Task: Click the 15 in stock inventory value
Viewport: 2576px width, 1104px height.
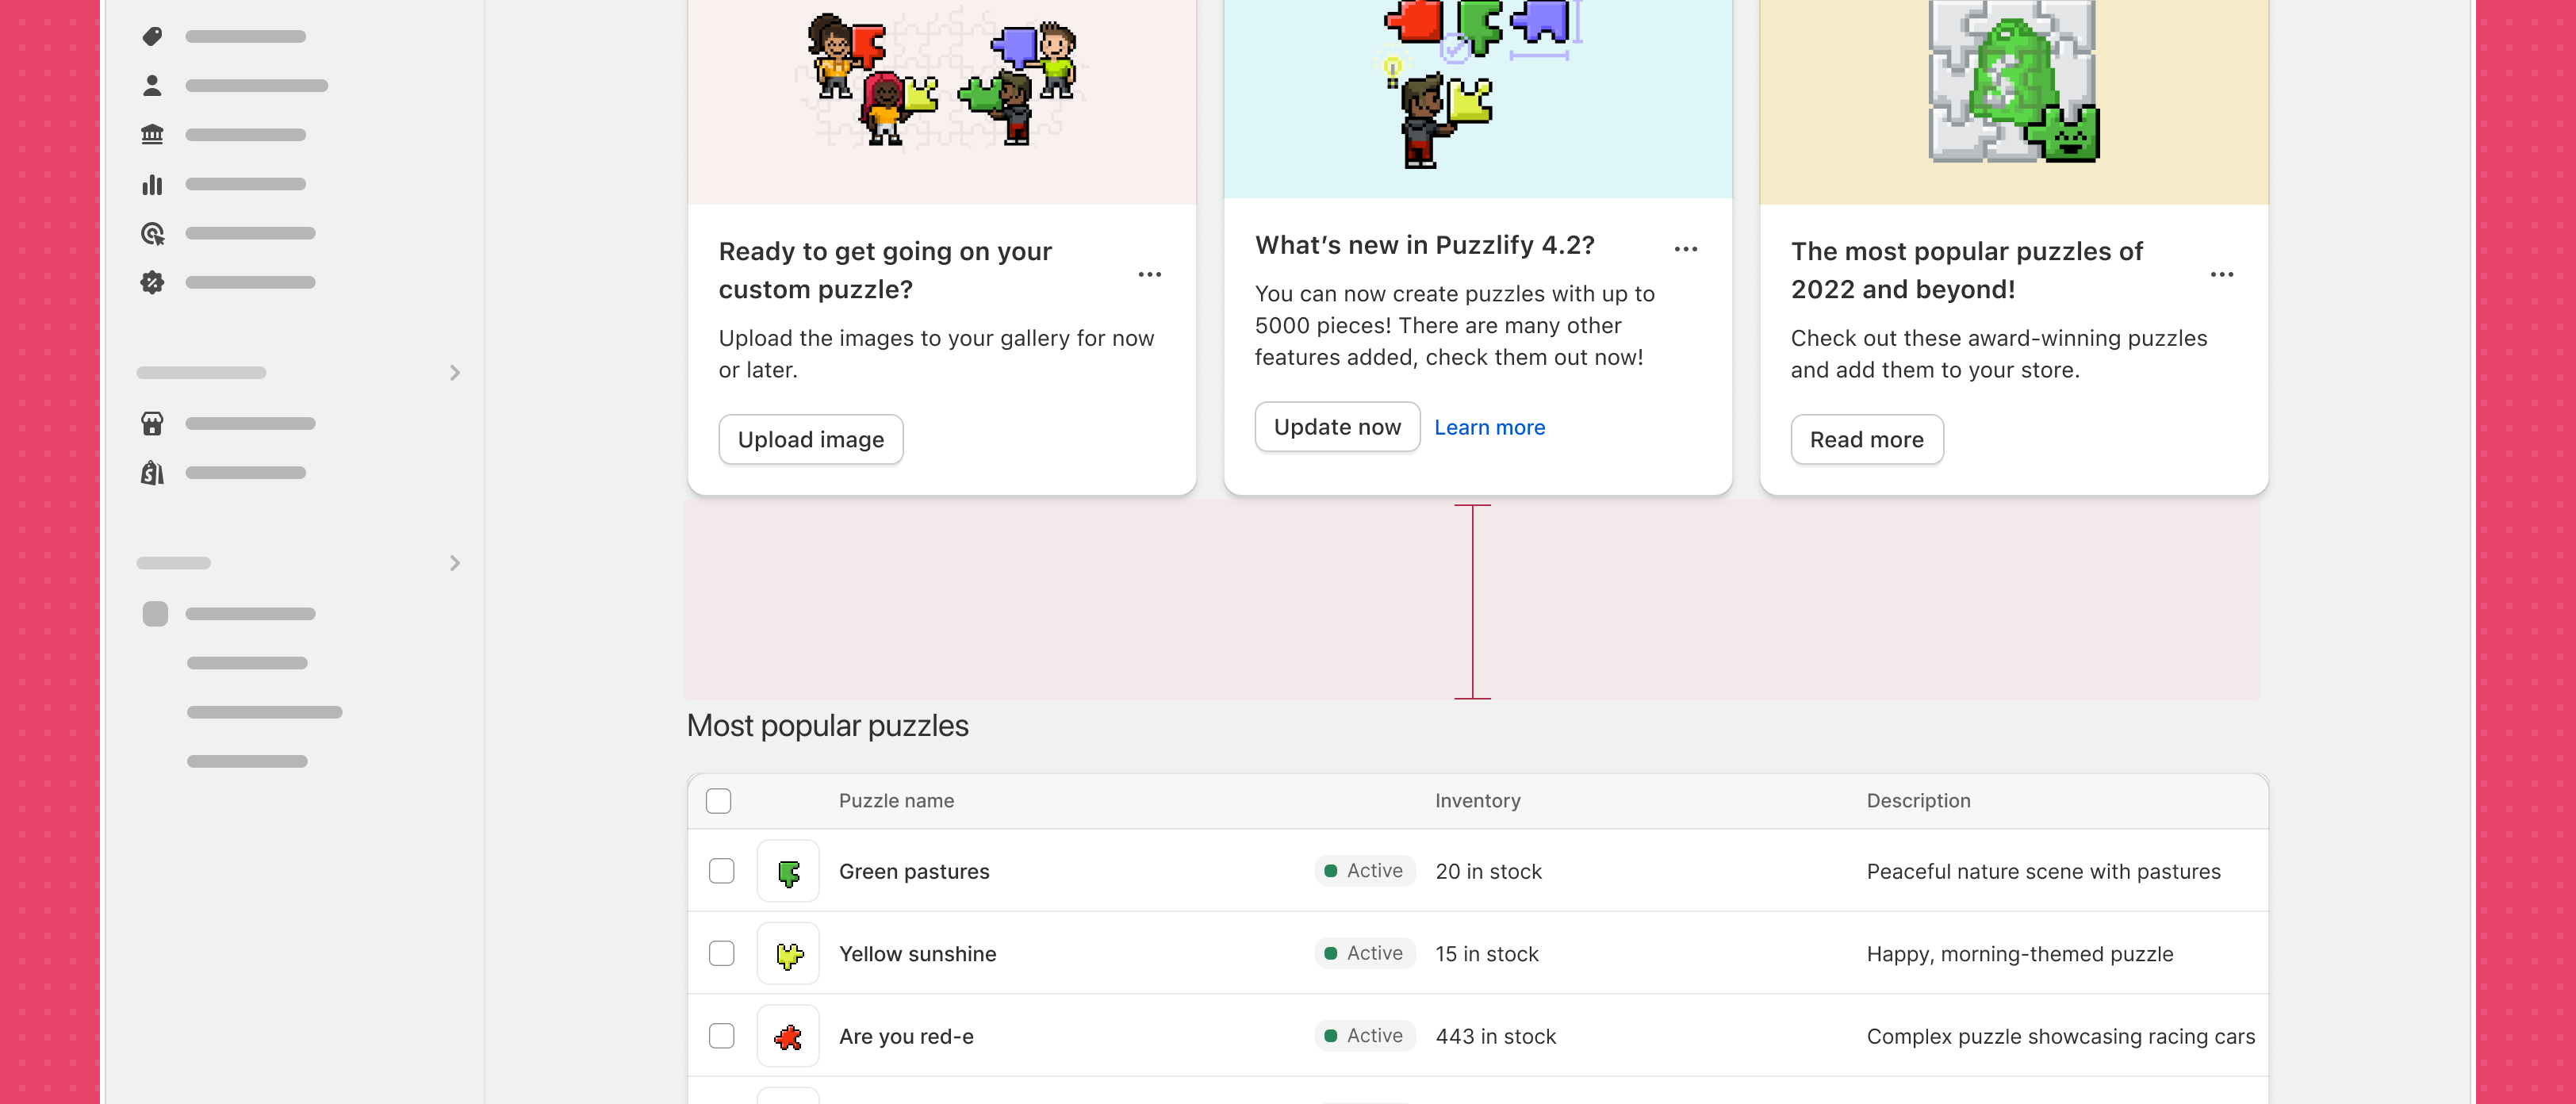Action: [1487, 954]
